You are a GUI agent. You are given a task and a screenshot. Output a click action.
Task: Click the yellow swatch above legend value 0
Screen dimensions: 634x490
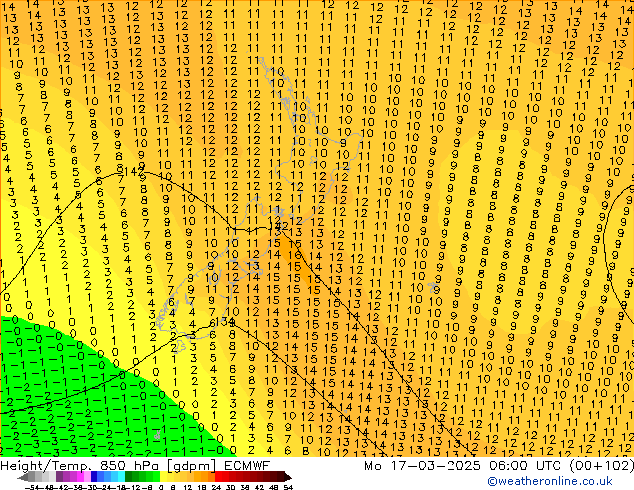[x=163, y=477]
